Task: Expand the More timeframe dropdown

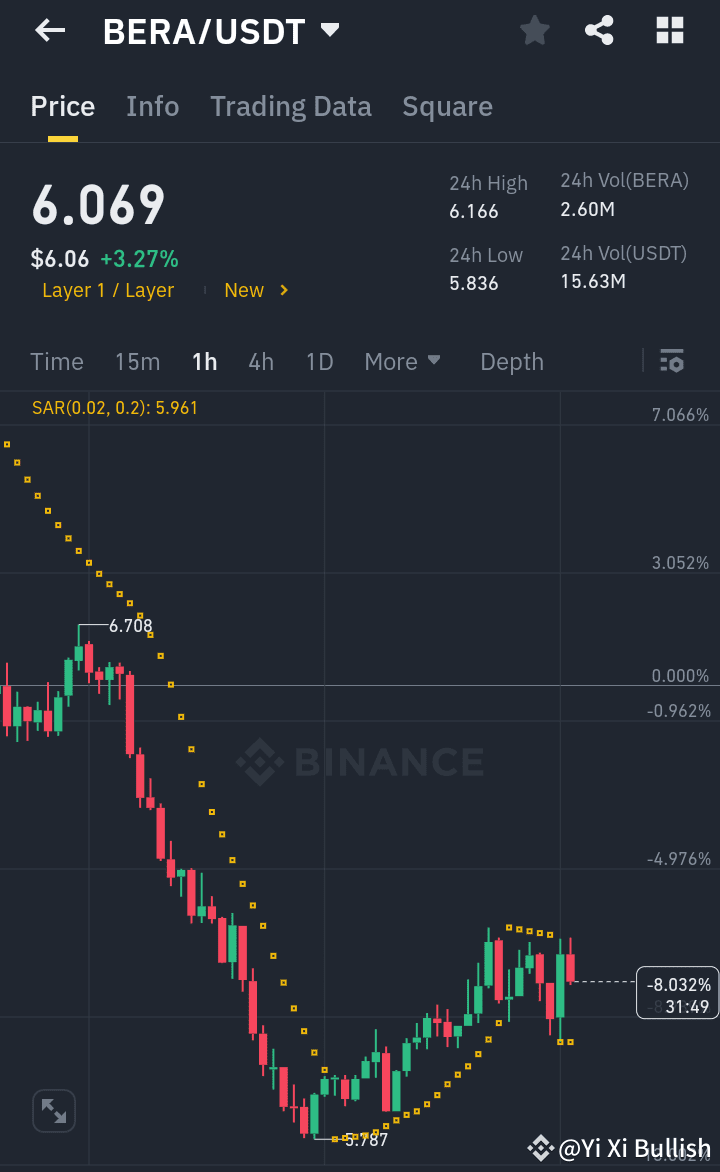Action: (x=403, y=361)
